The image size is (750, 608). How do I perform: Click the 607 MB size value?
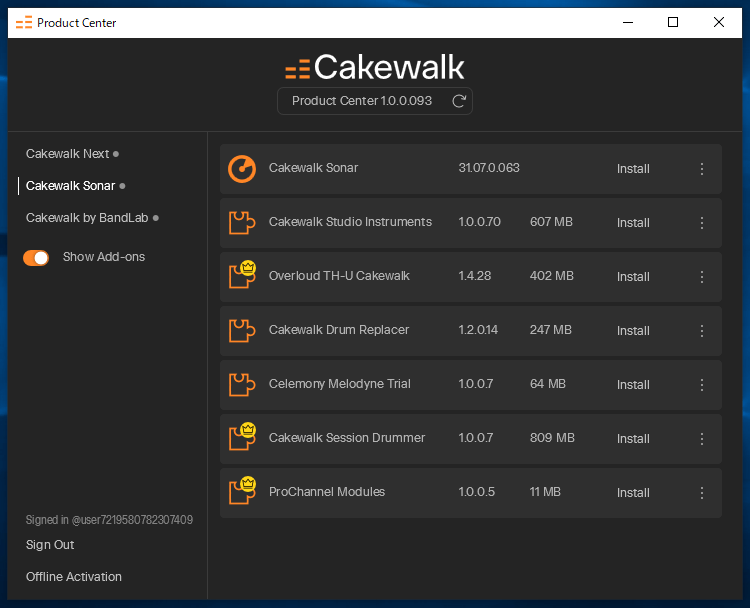[551, 222]
